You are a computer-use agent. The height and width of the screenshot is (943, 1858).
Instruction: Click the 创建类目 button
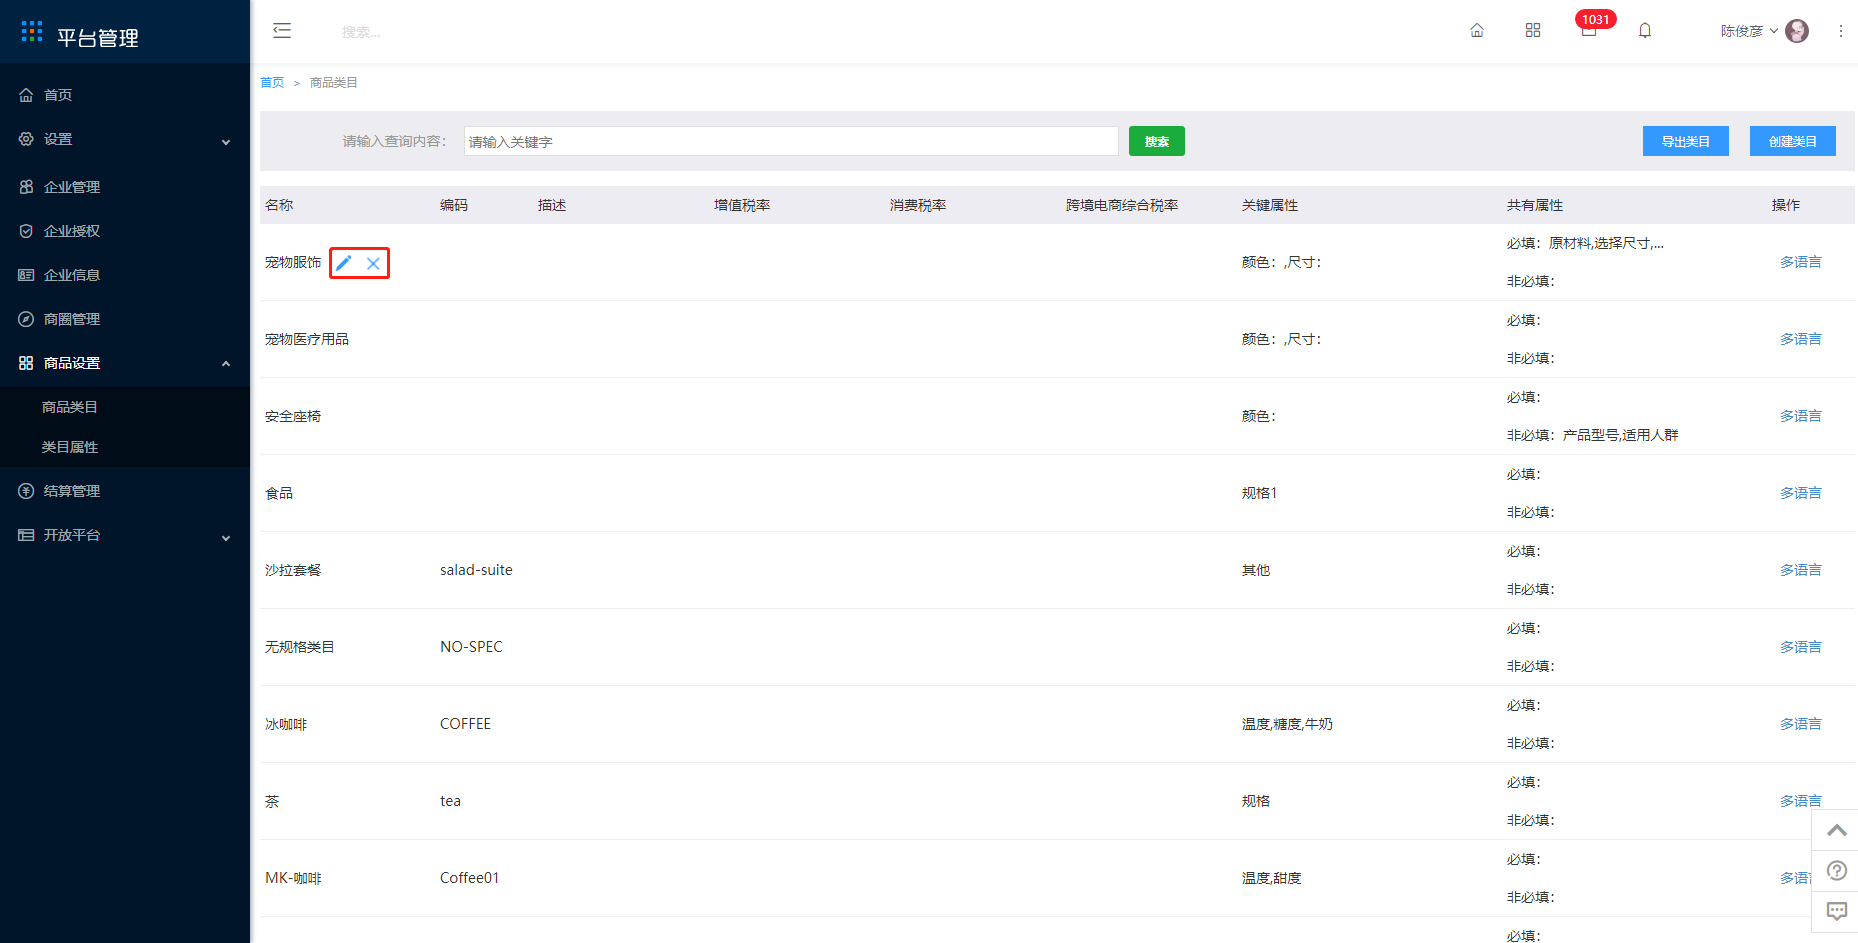[x=1793, y=141]
